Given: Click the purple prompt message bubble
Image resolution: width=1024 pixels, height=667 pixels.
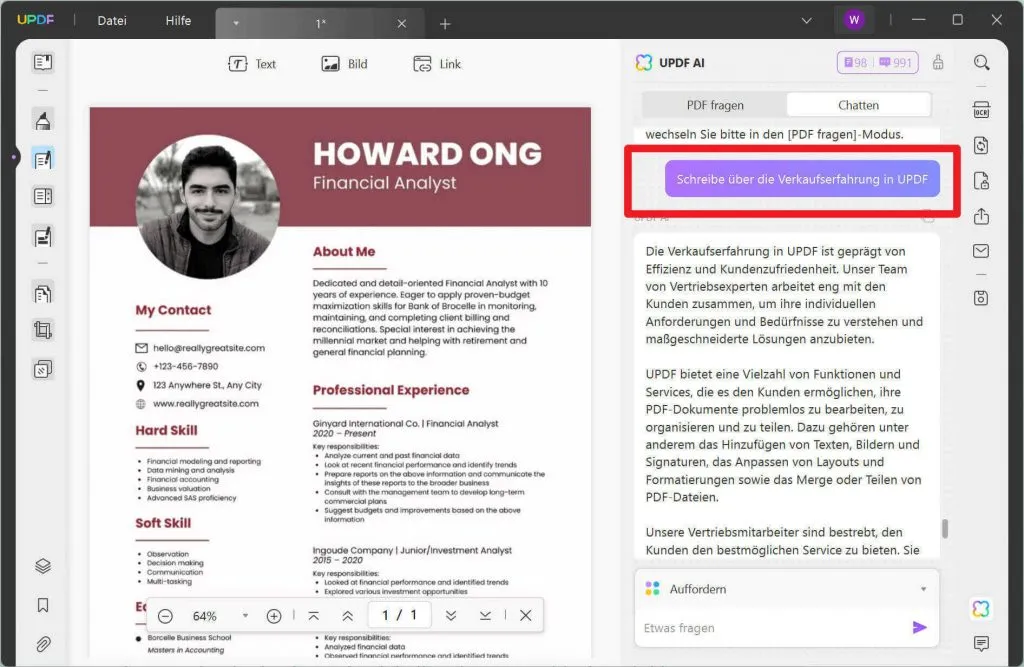Looking at the screenshot, I should [802, 179].
